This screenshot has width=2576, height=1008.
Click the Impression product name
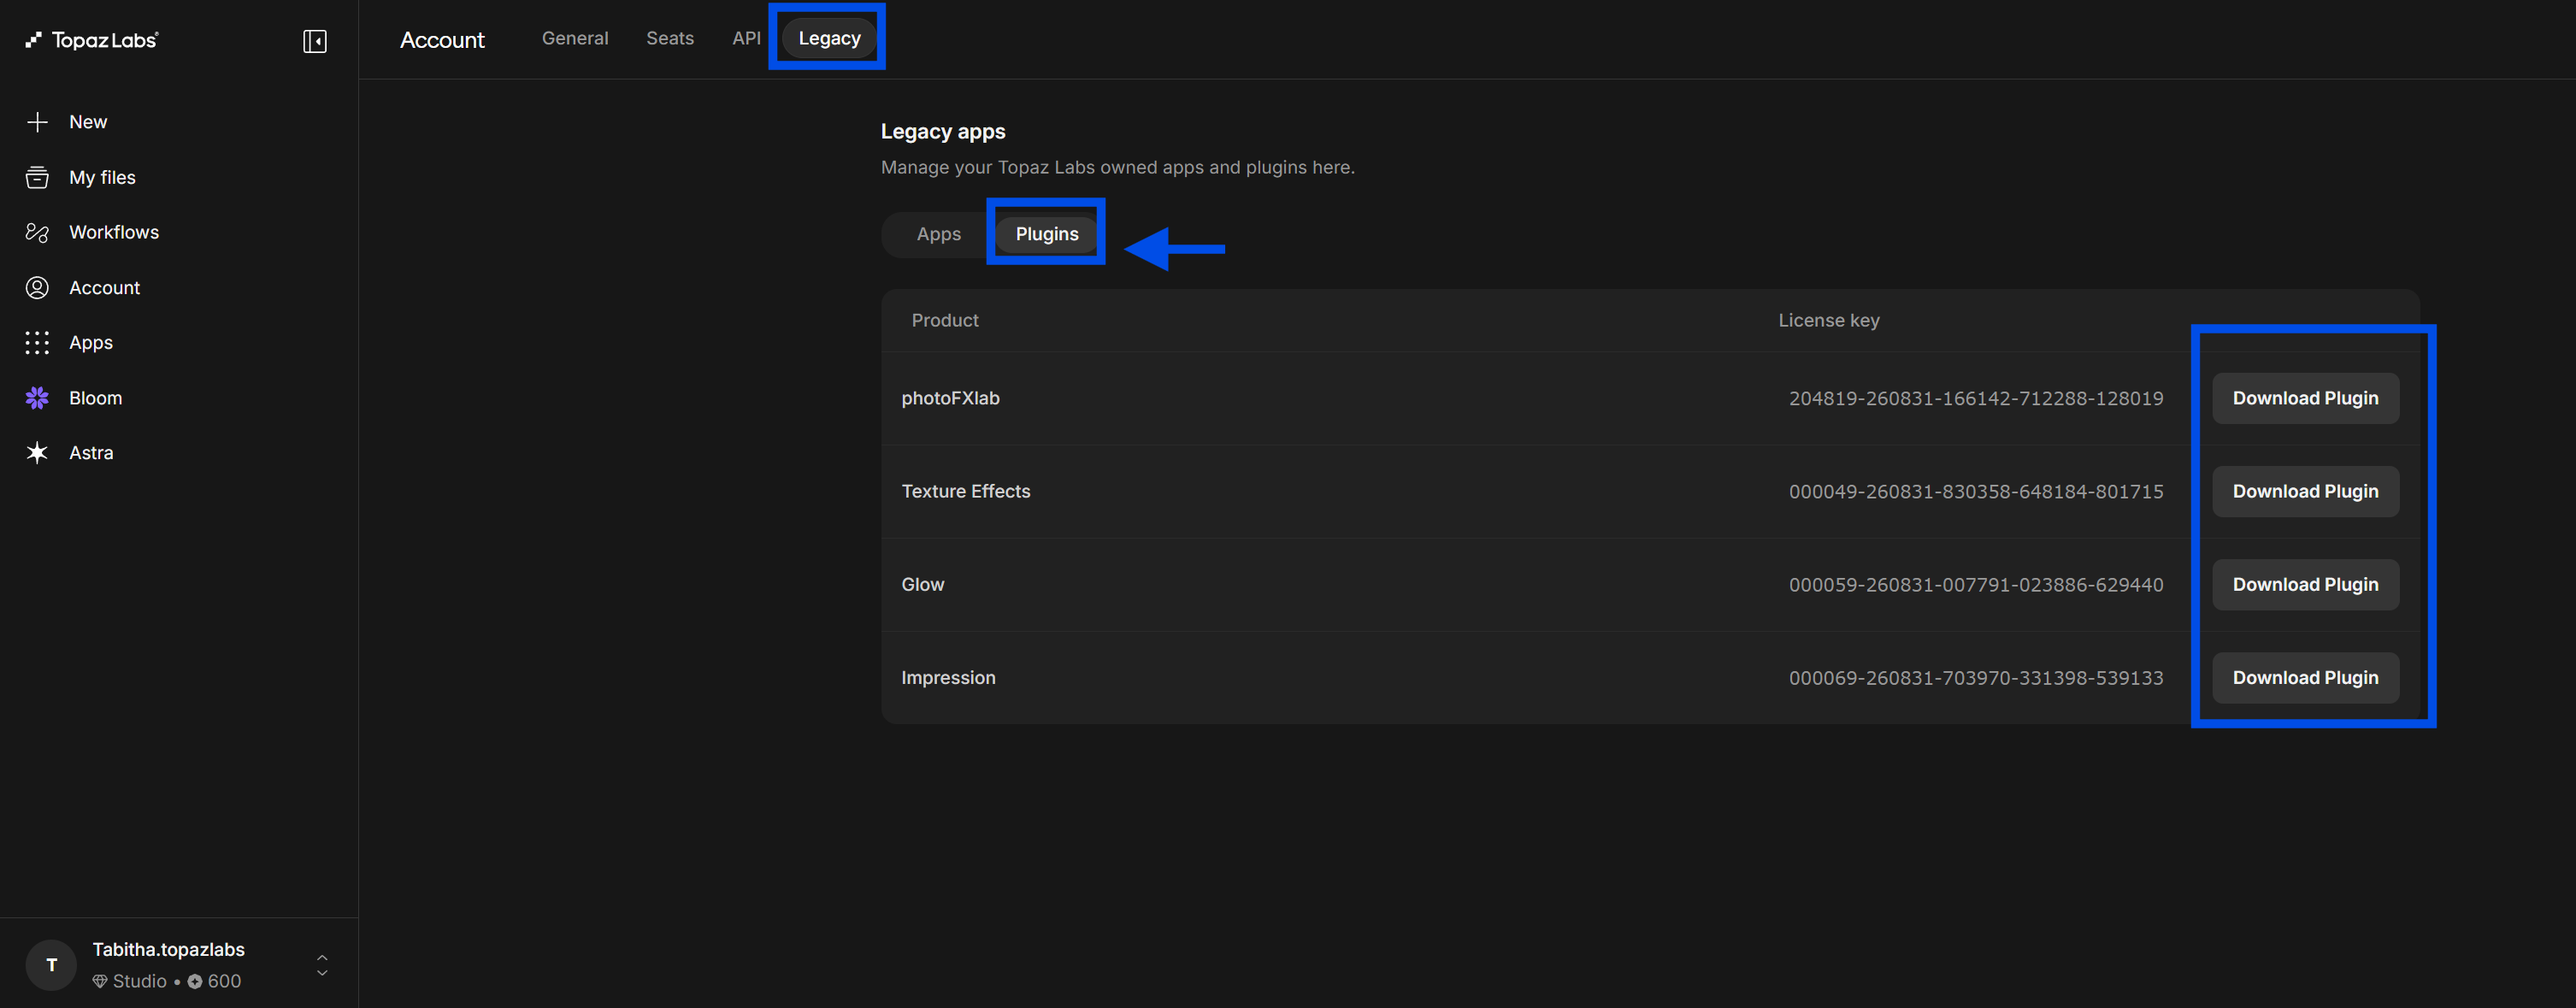click(948, 677)
